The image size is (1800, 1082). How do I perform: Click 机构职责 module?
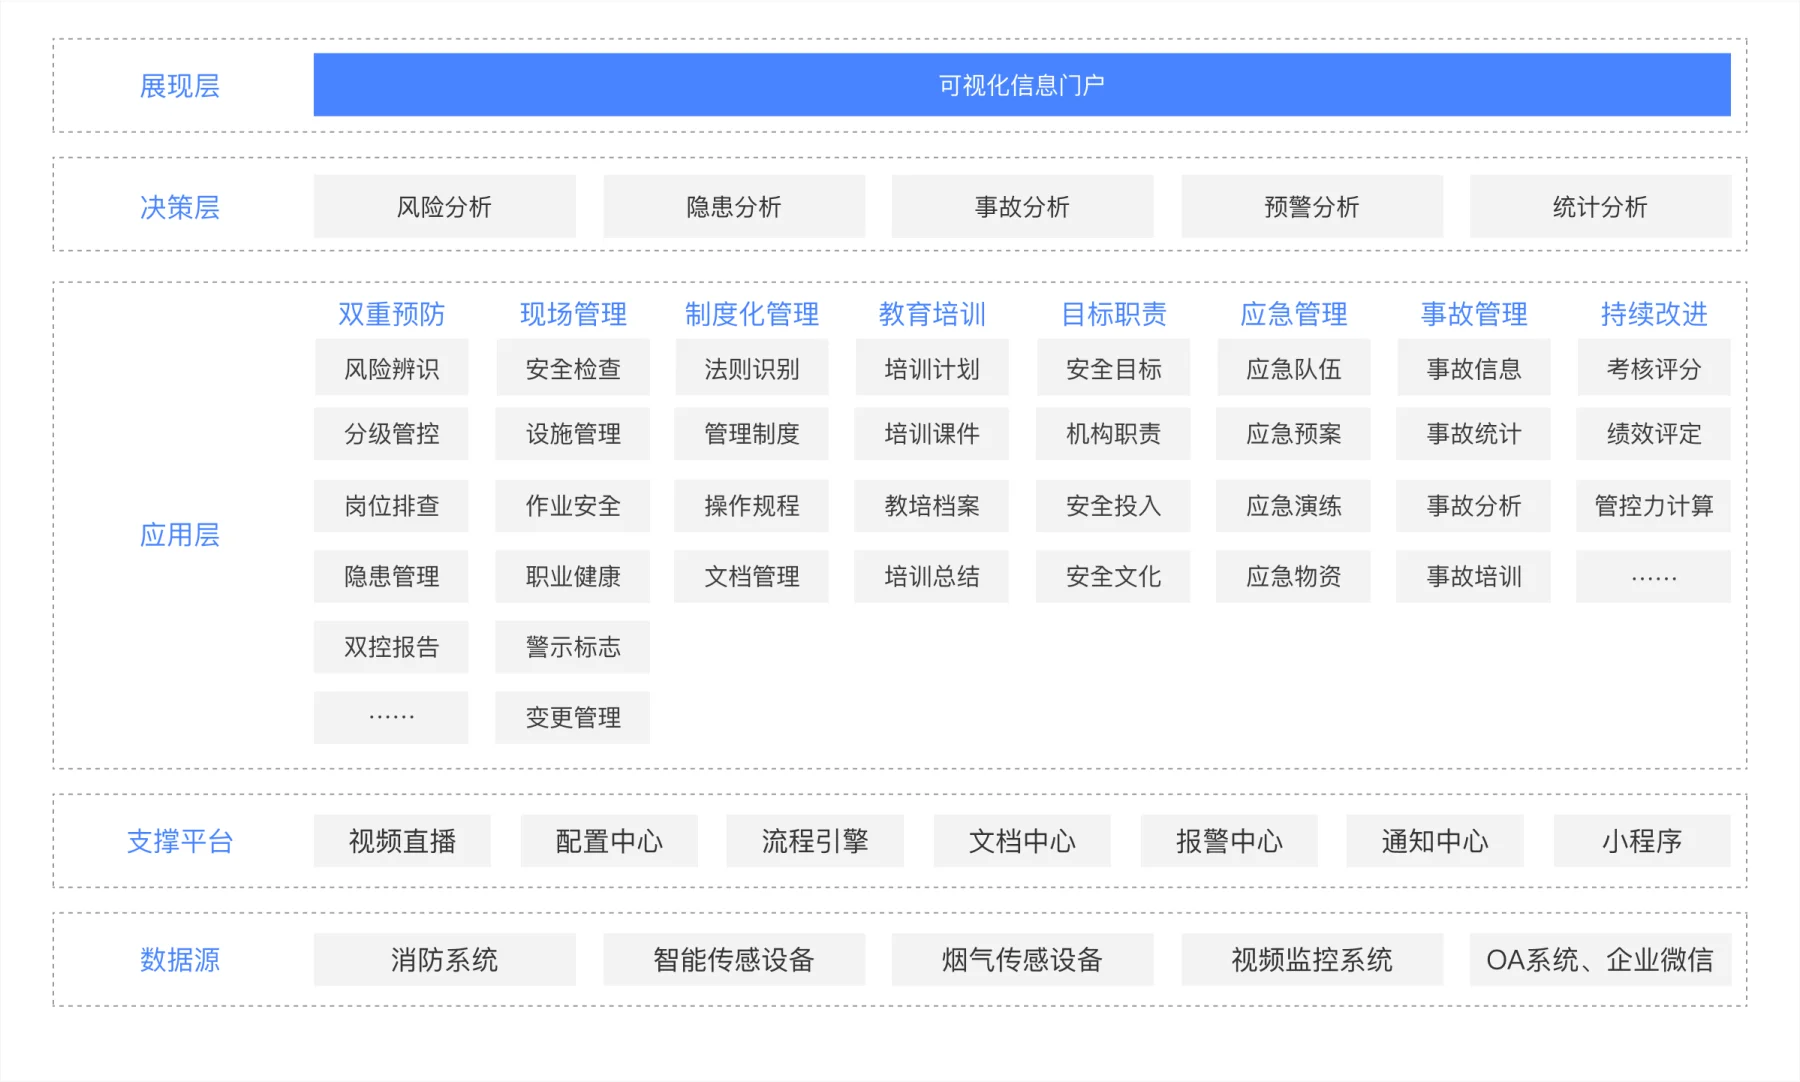coord(1113,433)
